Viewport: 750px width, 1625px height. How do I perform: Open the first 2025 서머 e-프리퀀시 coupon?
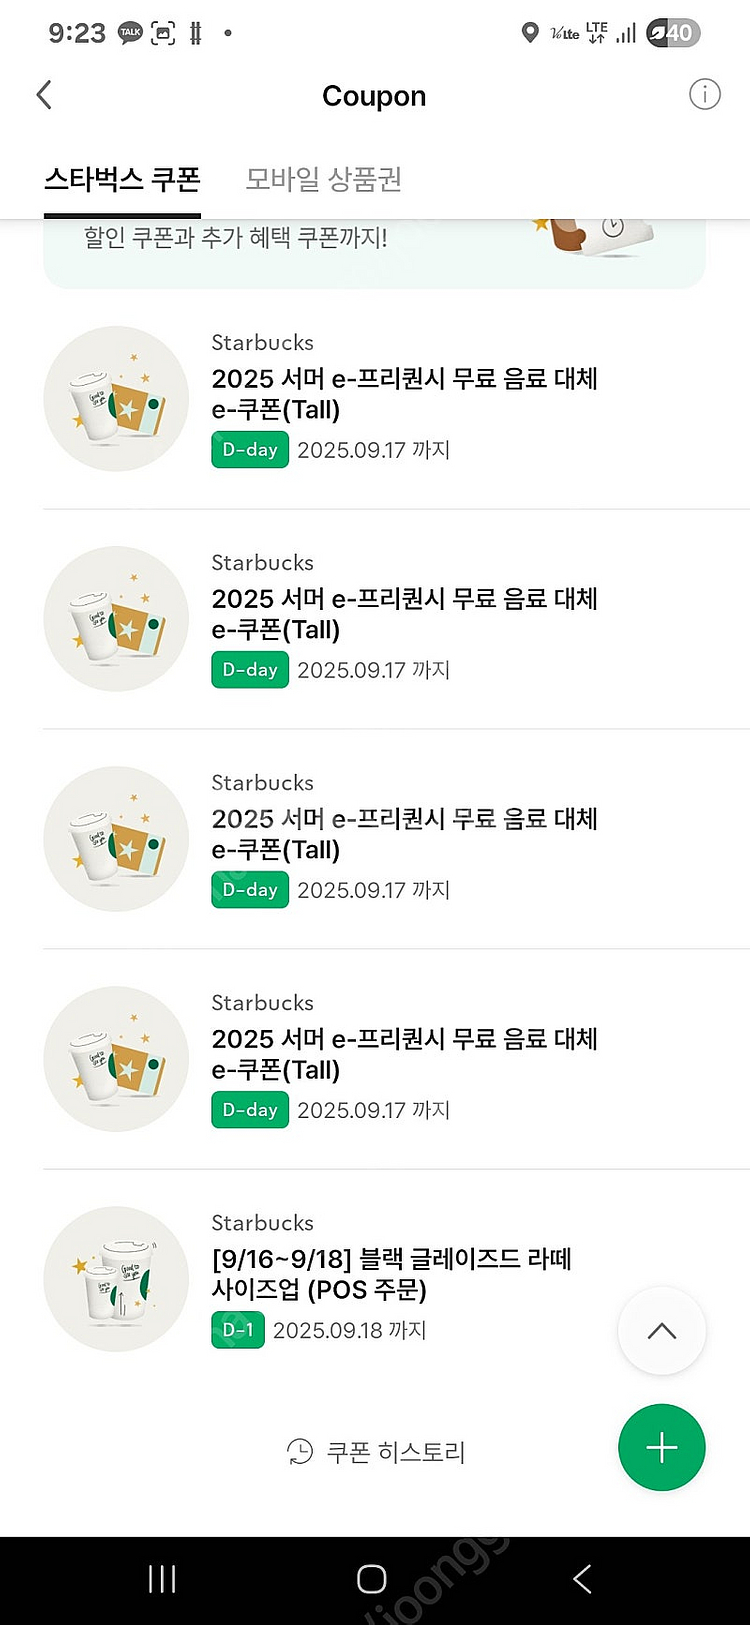(404, 394)
